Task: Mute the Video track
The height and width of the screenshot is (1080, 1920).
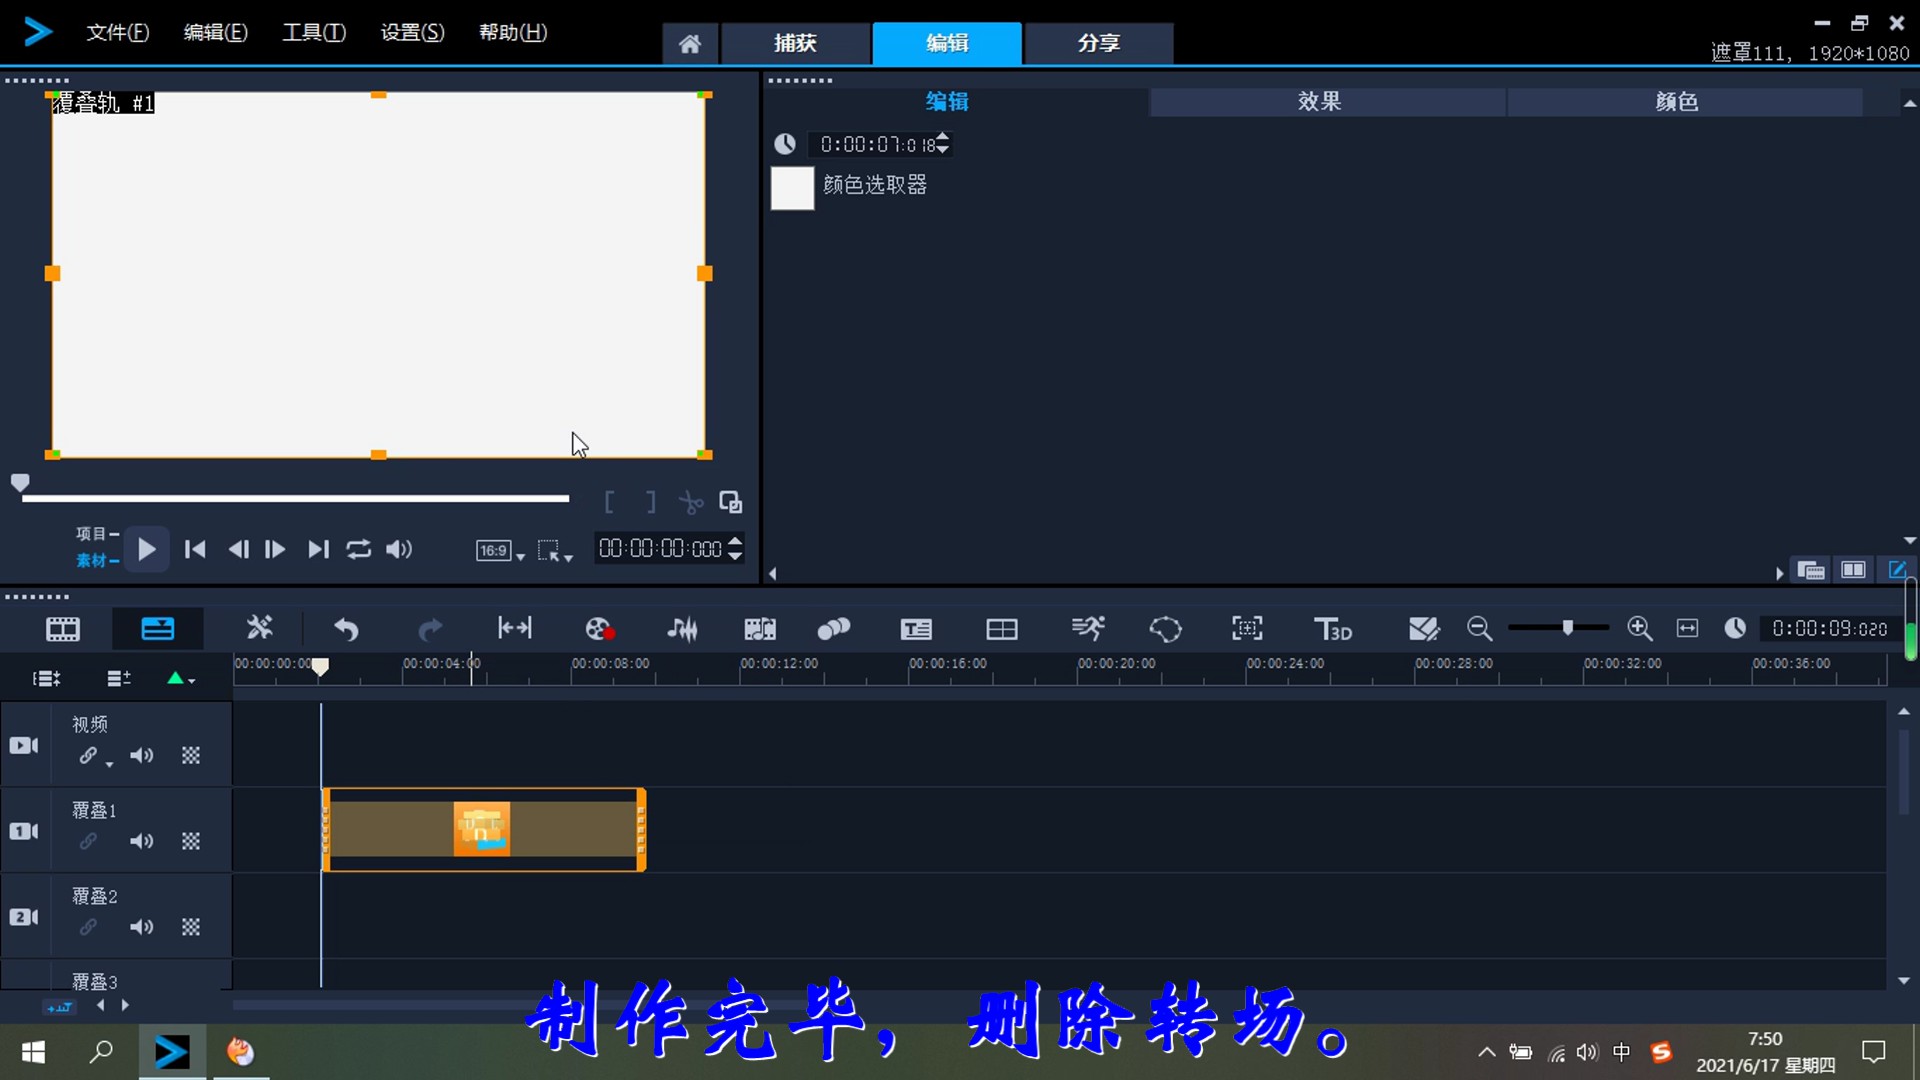Action: [x=142, y=756]
